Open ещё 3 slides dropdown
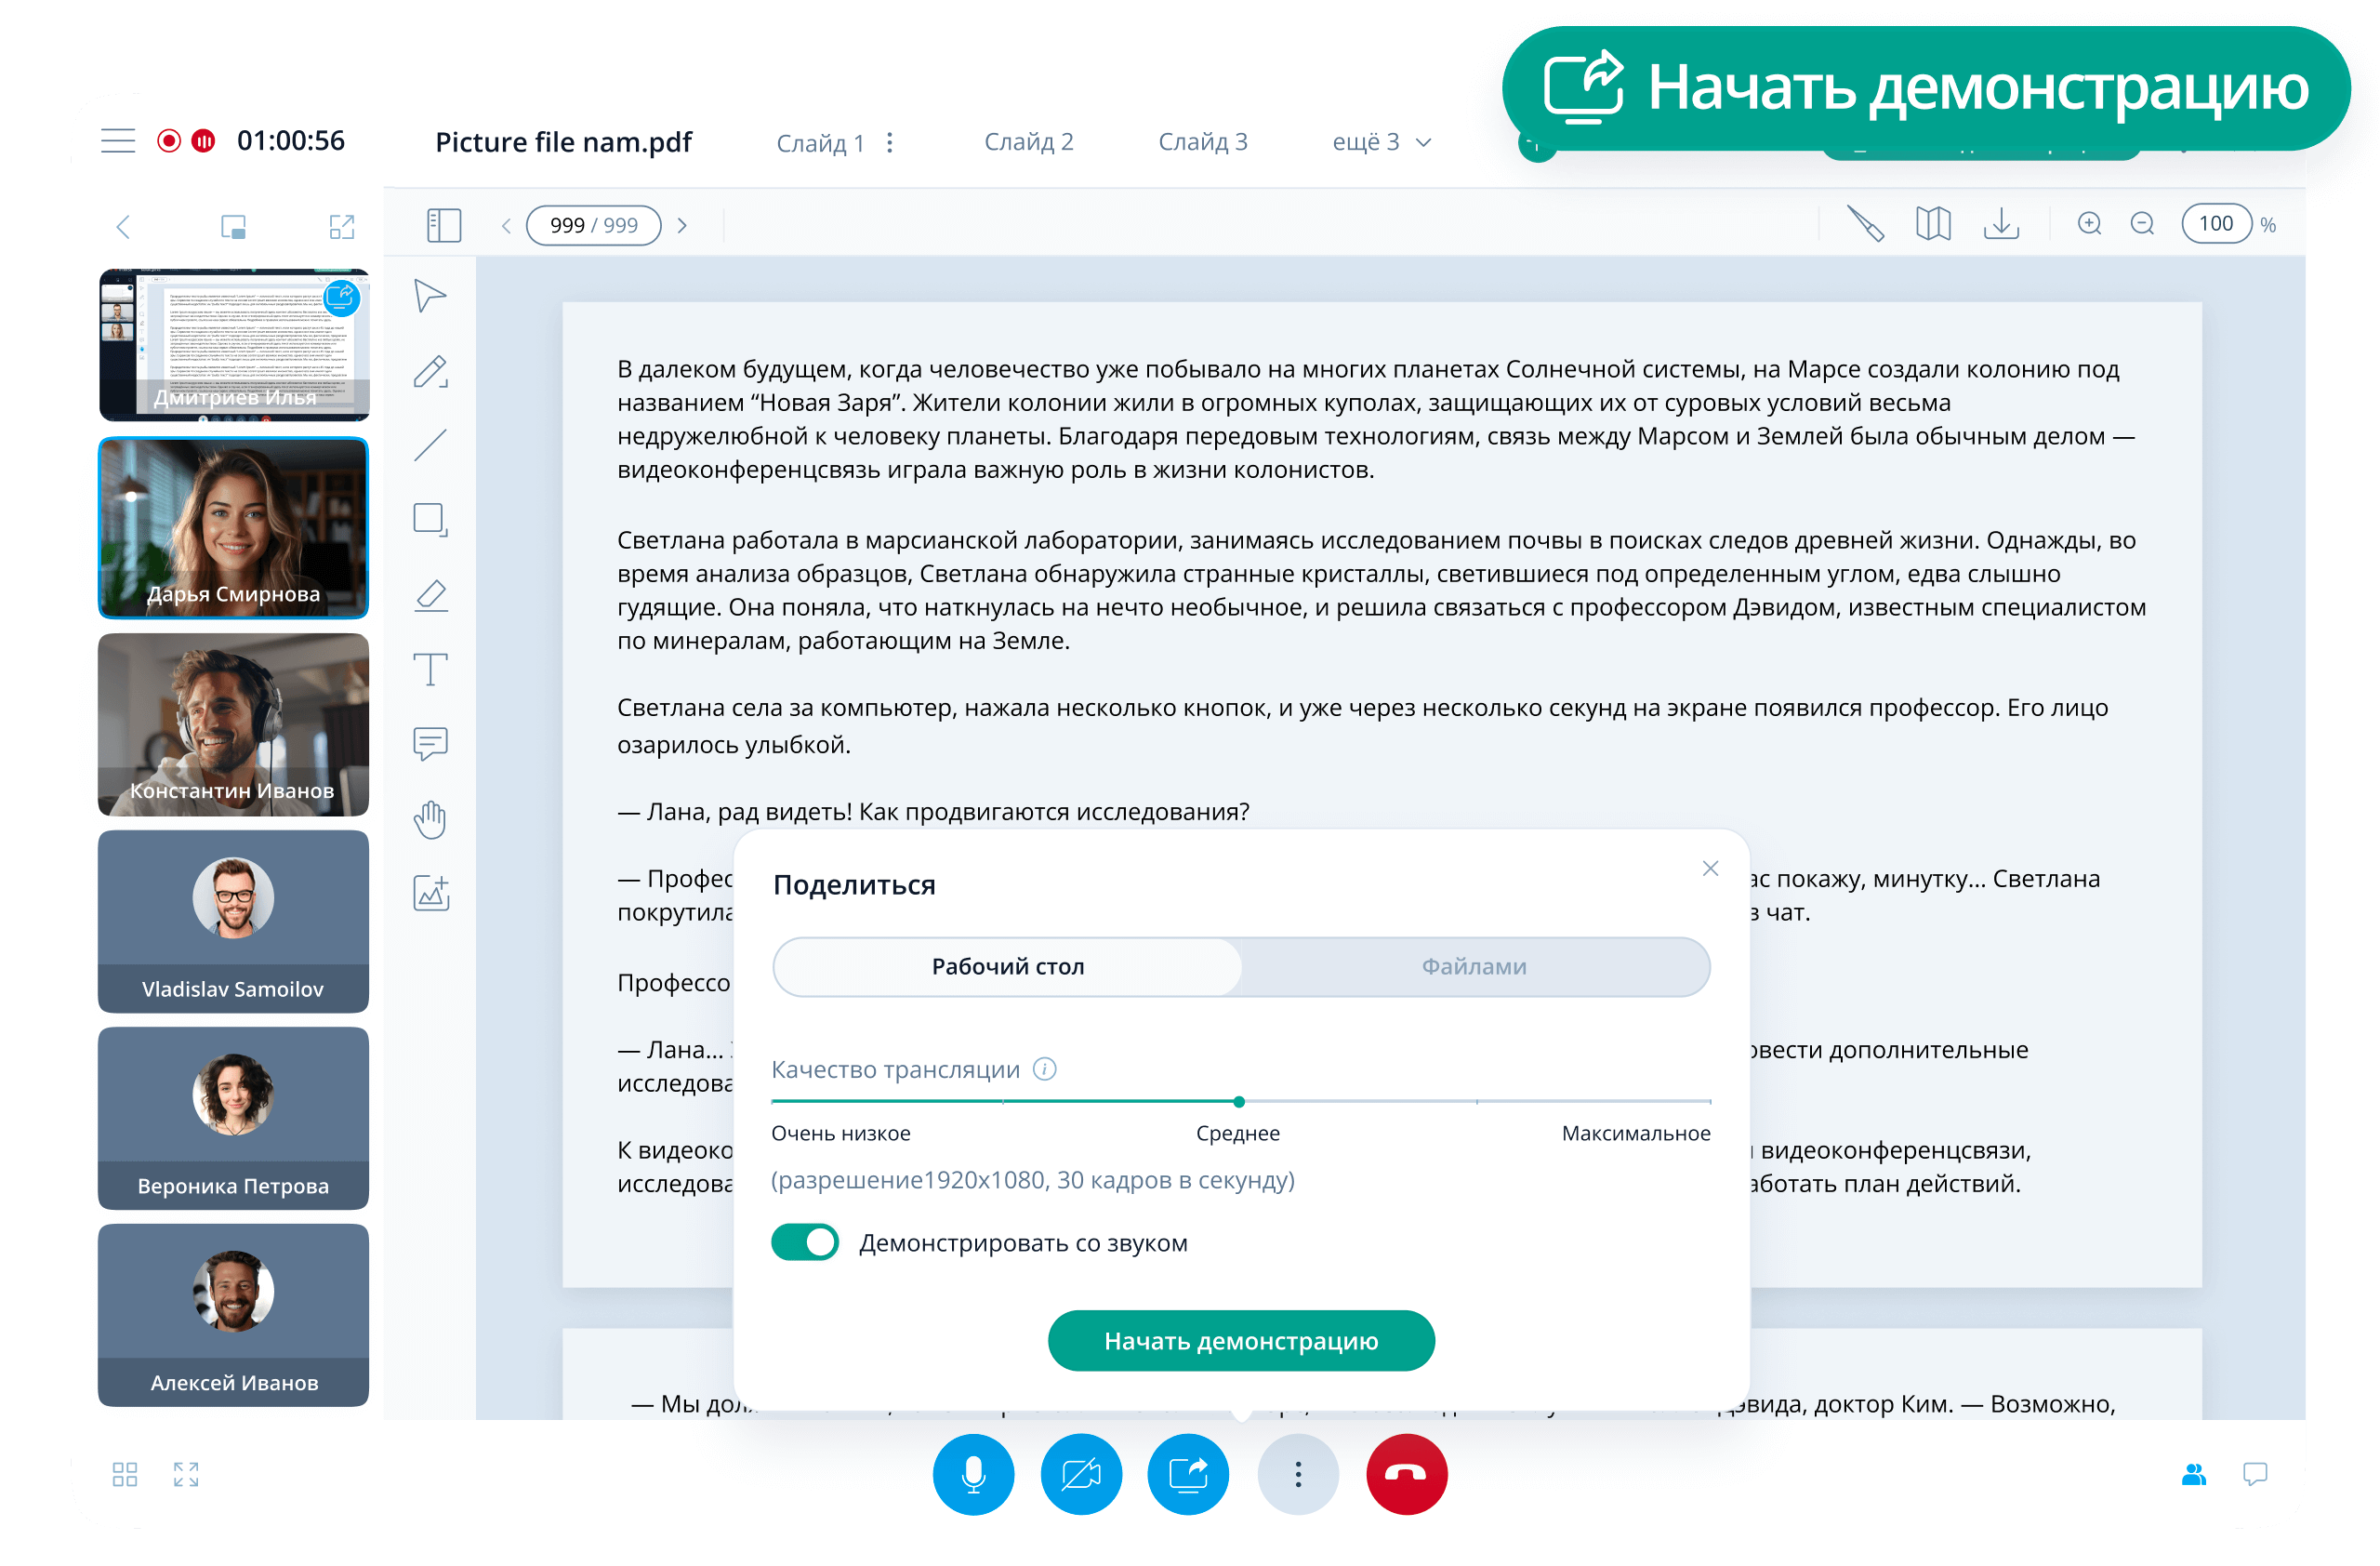 pos(1382,142)
